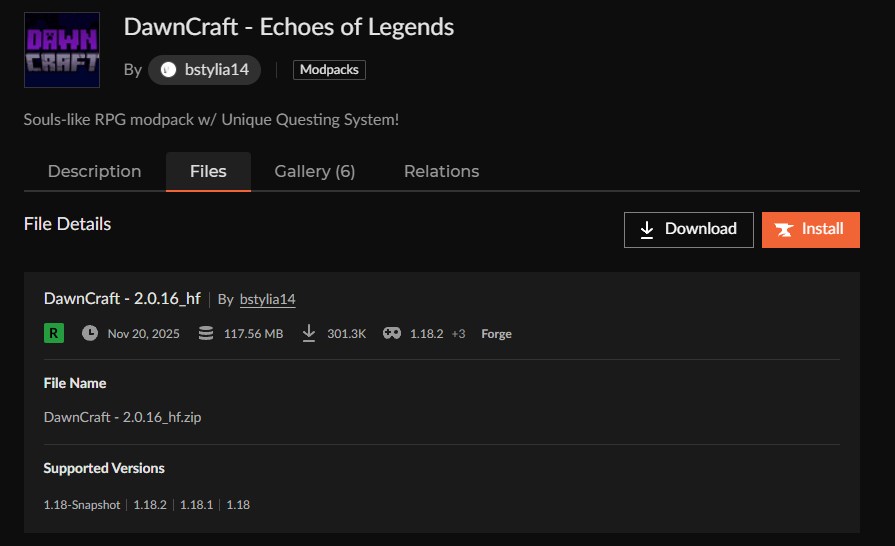Click the green R release badge
Screen dimensions: 895x546
54,333
